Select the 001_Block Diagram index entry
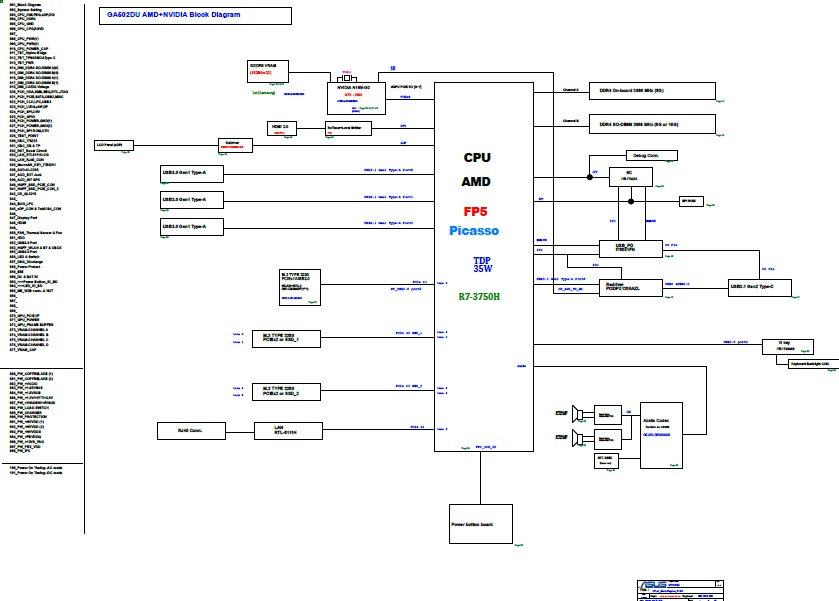Image resolution: width=839 pixels, height=601 pixels. pyautogui.click(x=25, y=4)
